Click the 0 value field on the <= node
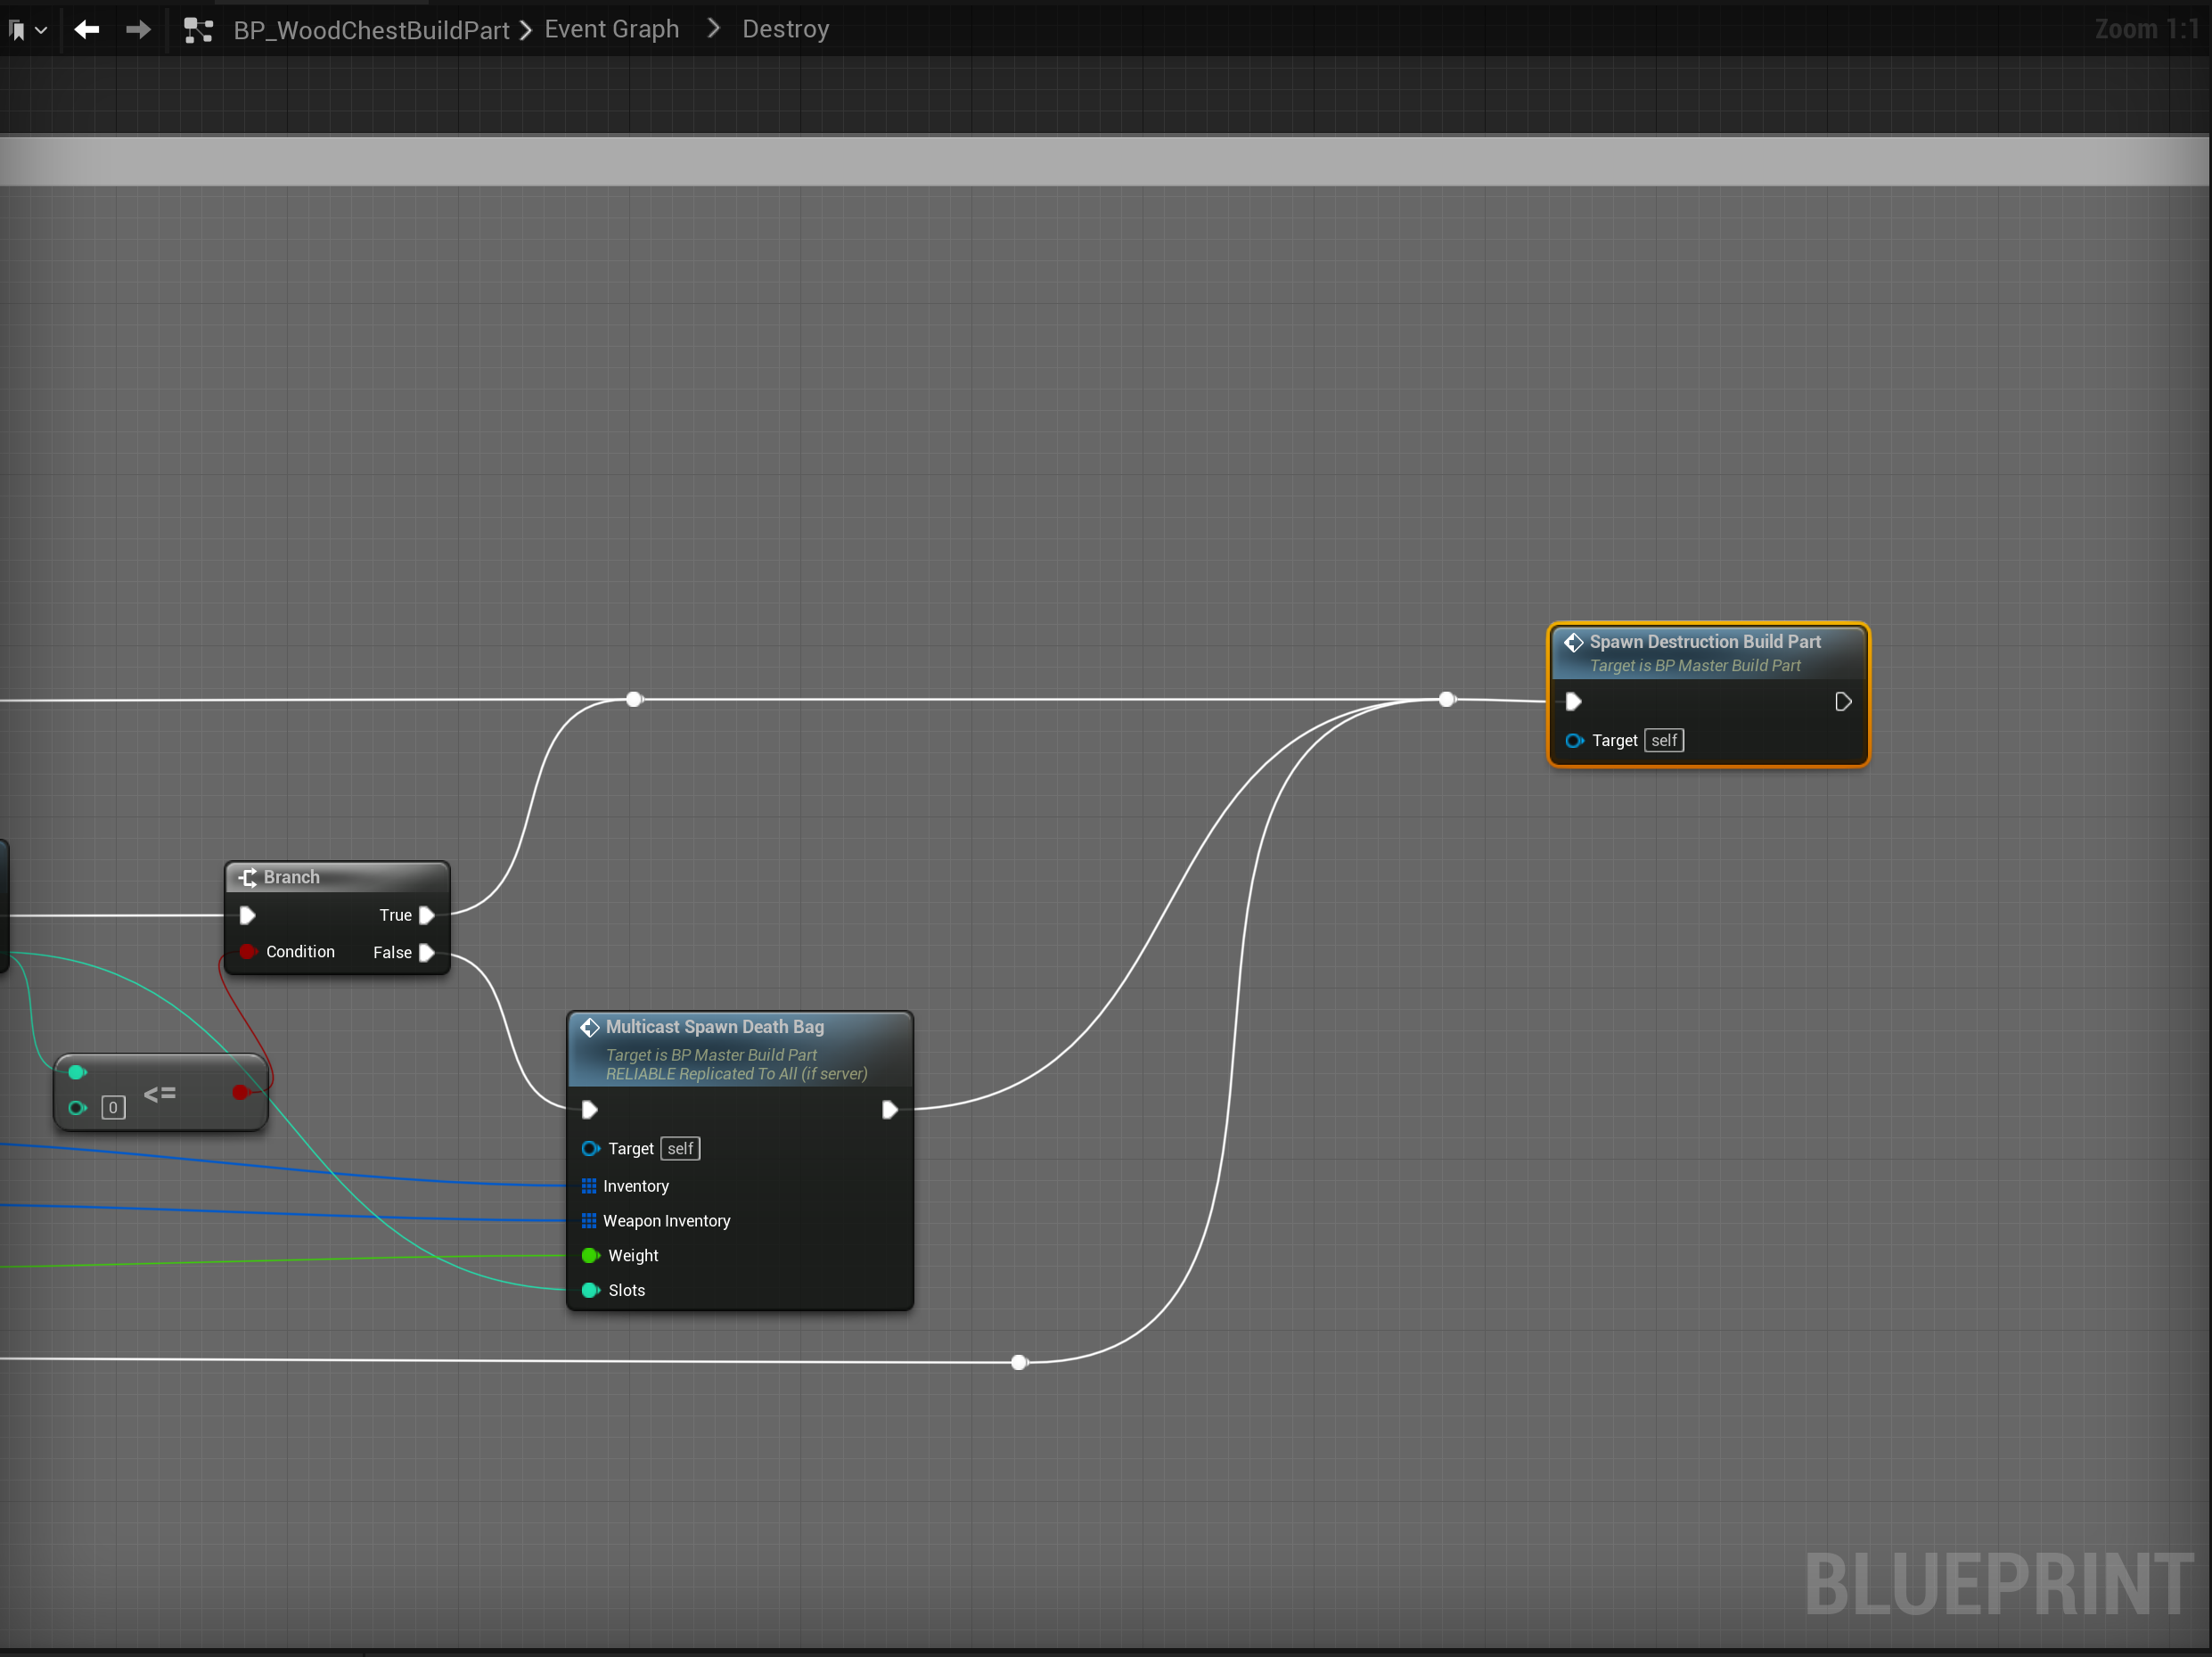This screenshot has height=1657, width=2212. pos(113,1108)
